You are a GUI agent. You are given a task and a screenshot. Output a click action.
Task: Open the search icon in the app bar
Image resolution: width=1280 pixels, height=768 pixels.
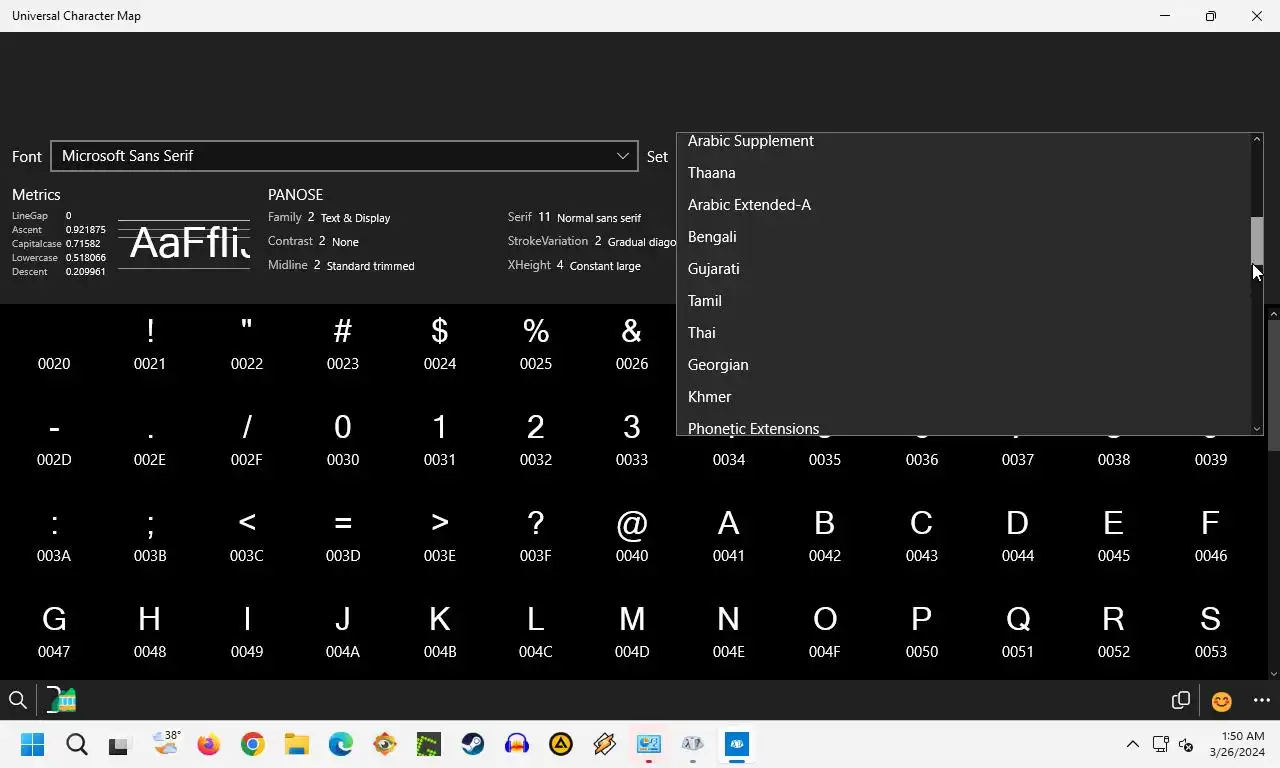(x=18, y=700)
